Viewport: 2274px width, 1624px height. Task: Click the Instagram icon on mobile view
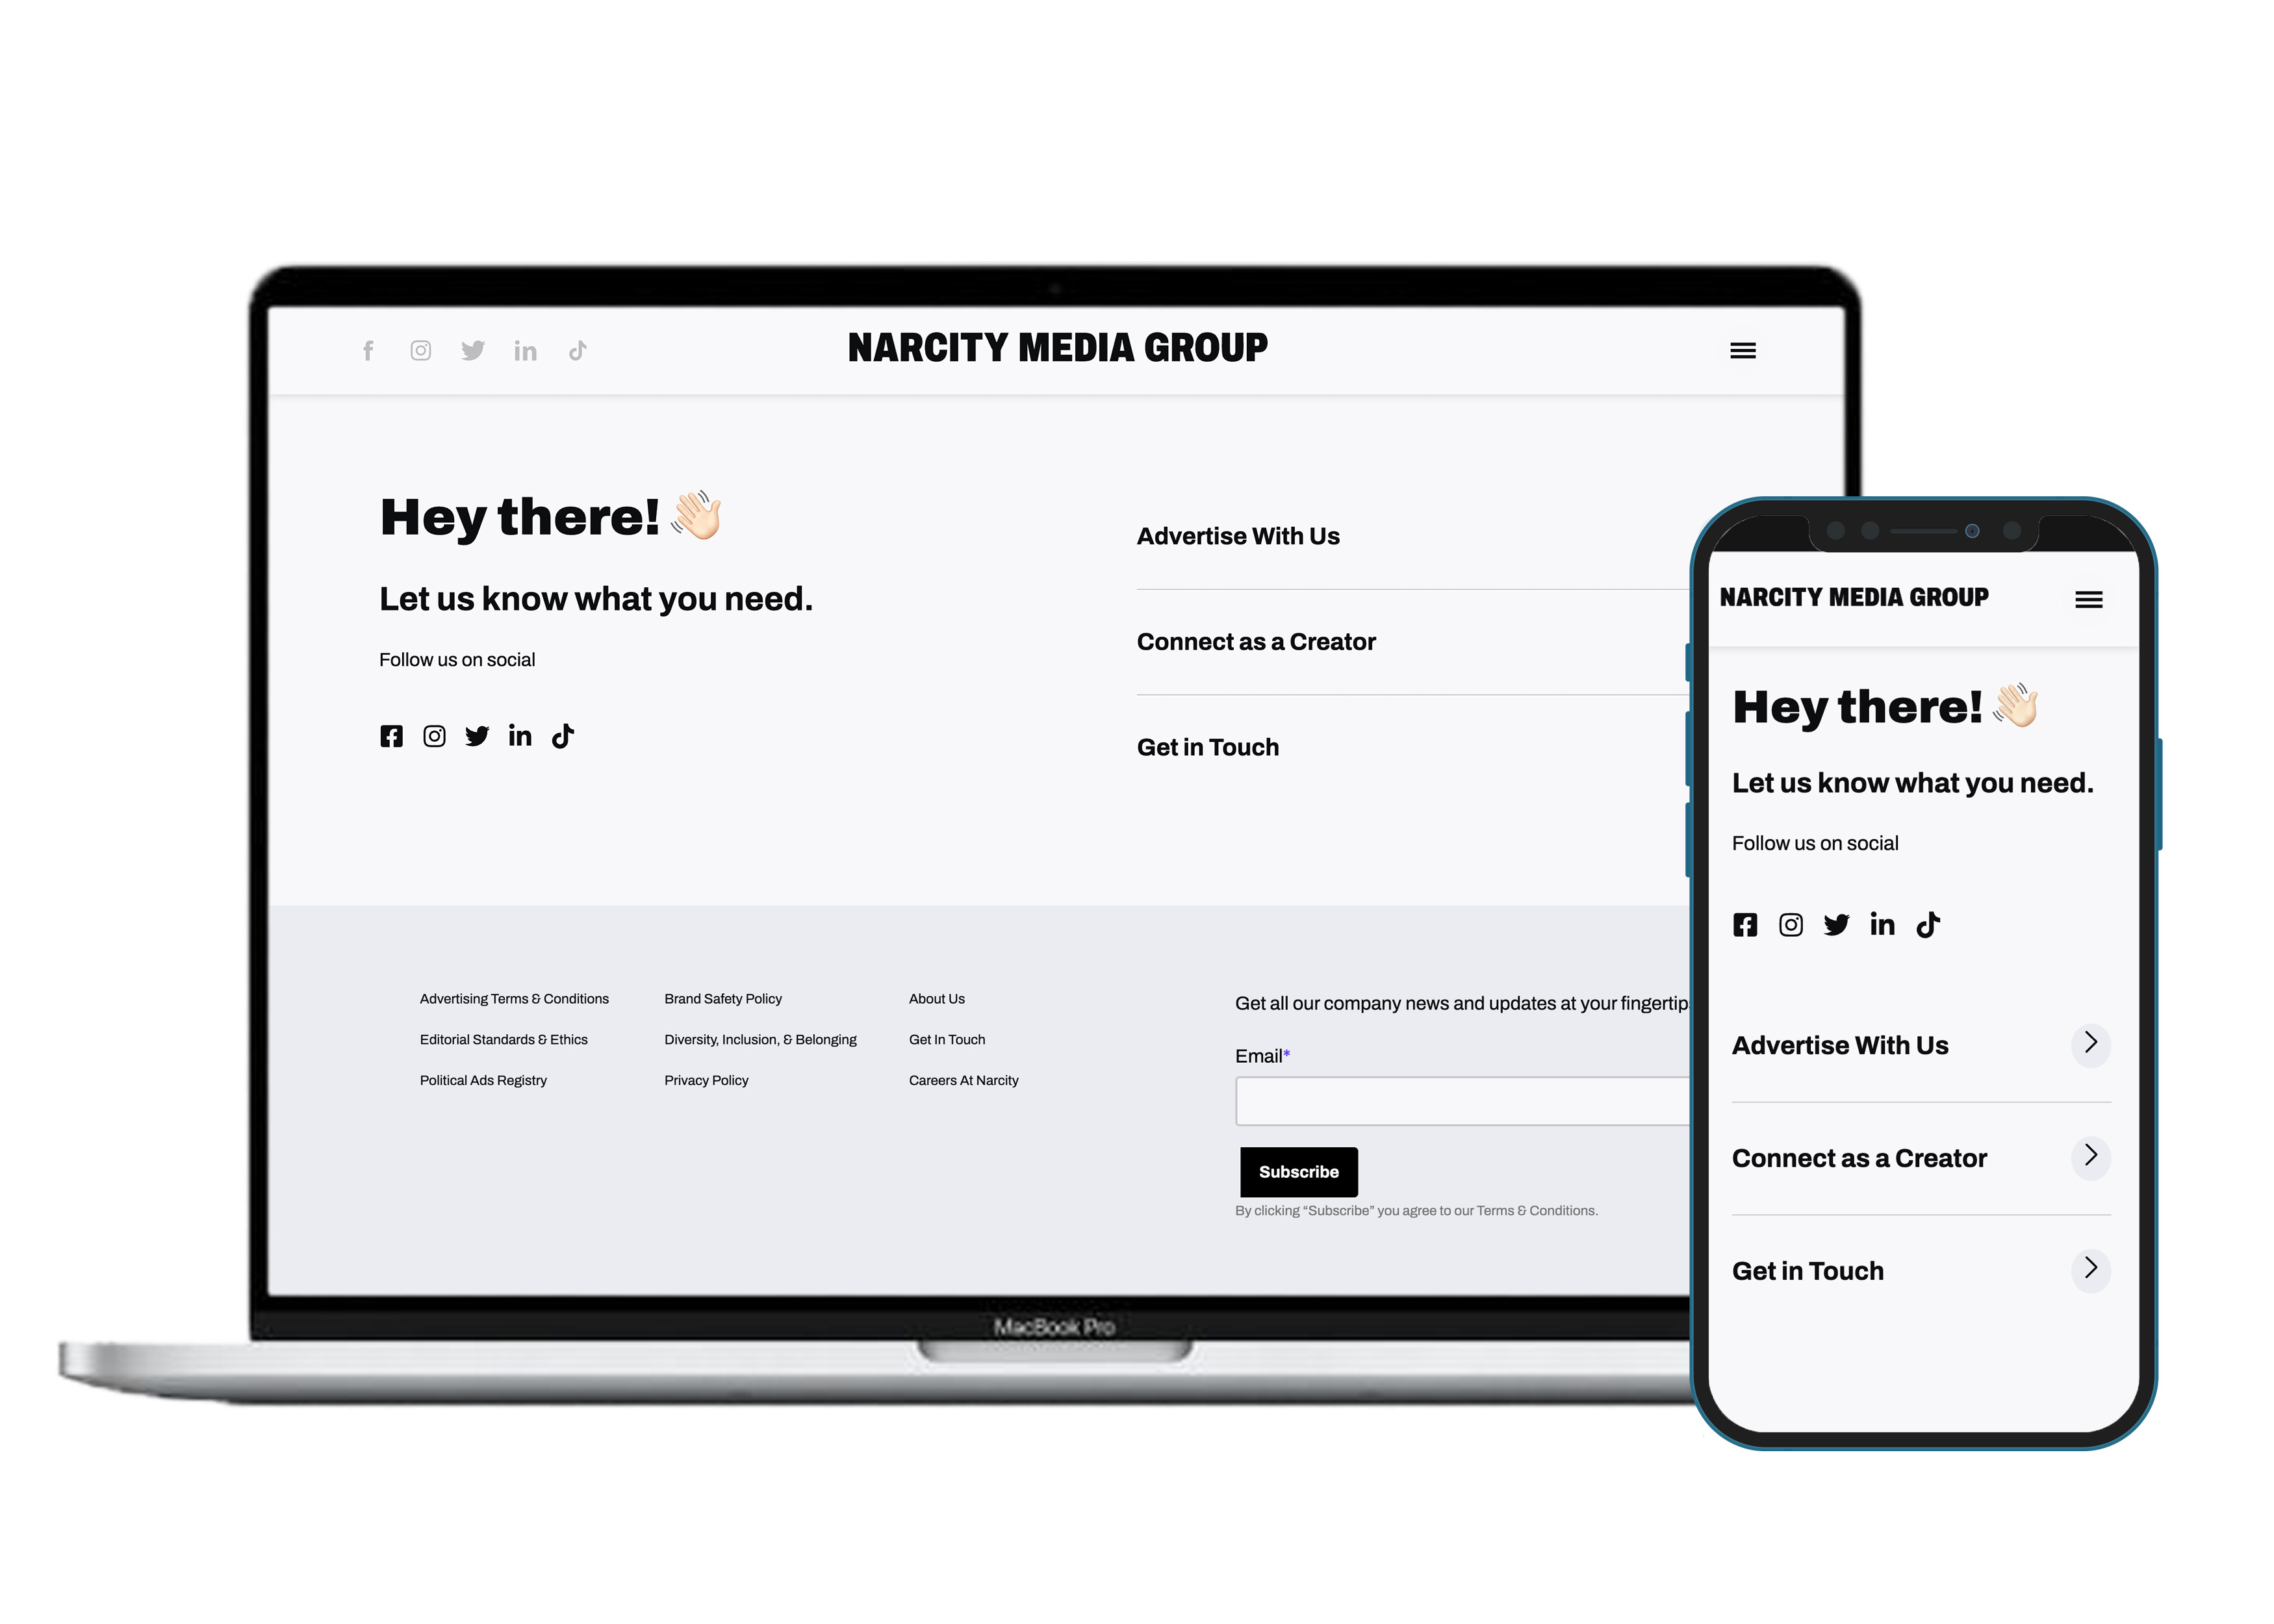click(1791, 922)
